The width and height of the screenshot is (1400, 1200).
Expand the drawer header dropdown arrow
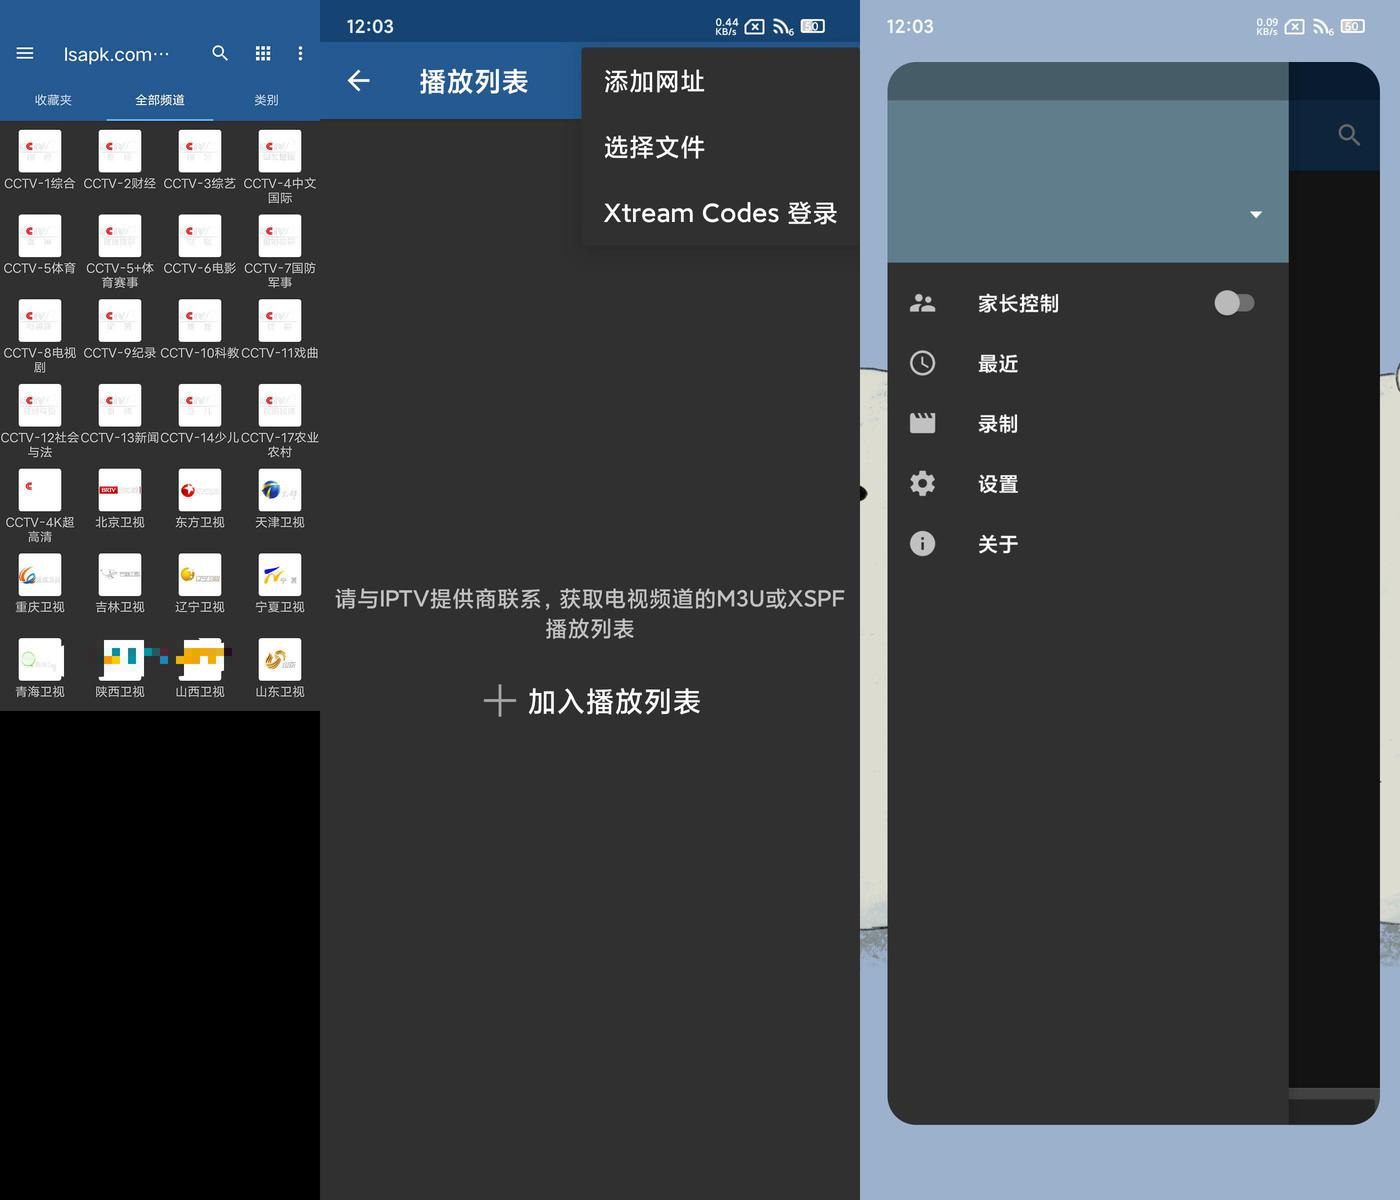(x=1256, y=214)
